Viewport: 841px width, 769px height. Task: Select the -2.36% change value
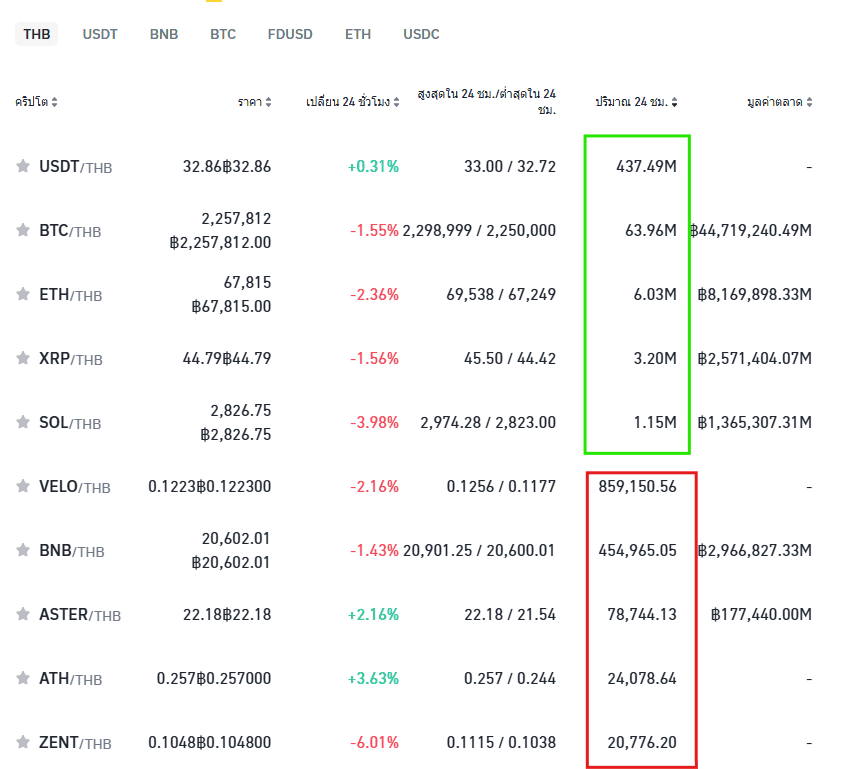pyautogui.click(x=374, y=294)
